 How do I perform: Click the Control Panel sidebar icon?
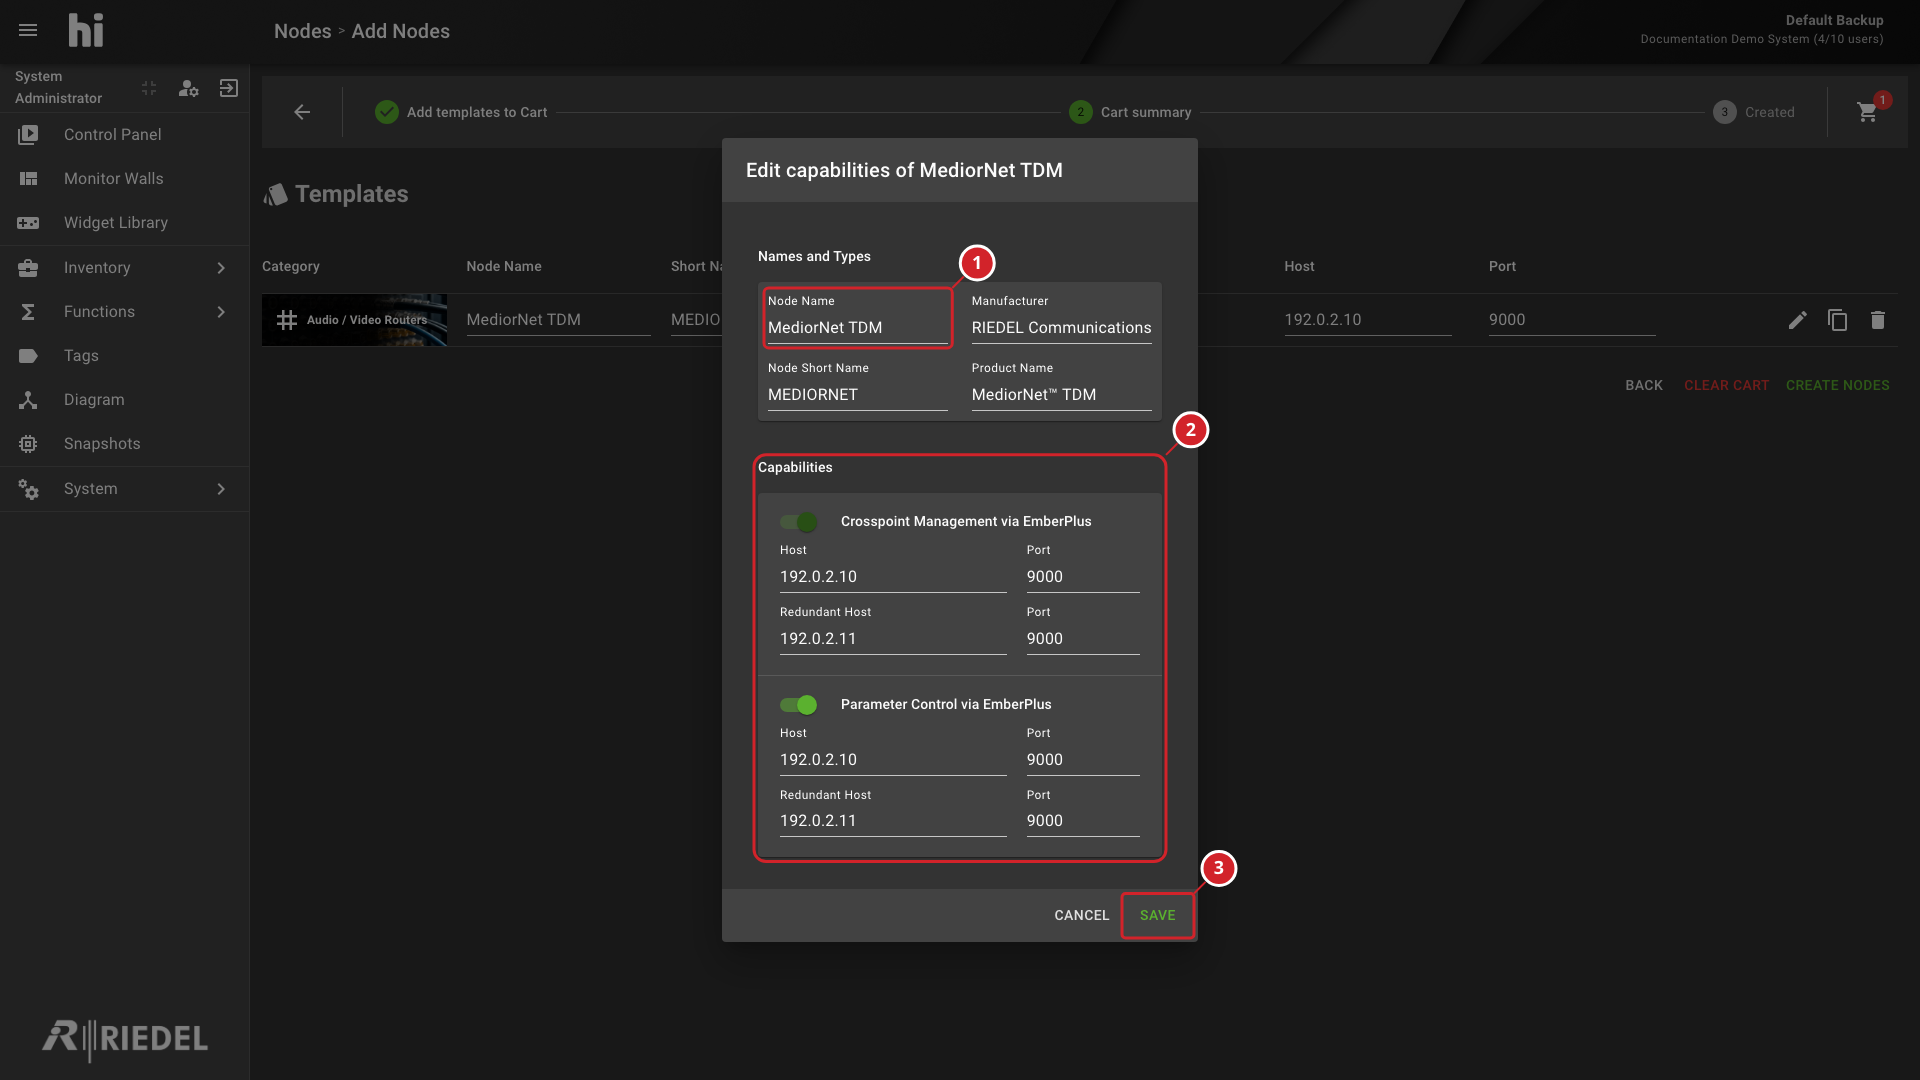click(x=28, y=134)
